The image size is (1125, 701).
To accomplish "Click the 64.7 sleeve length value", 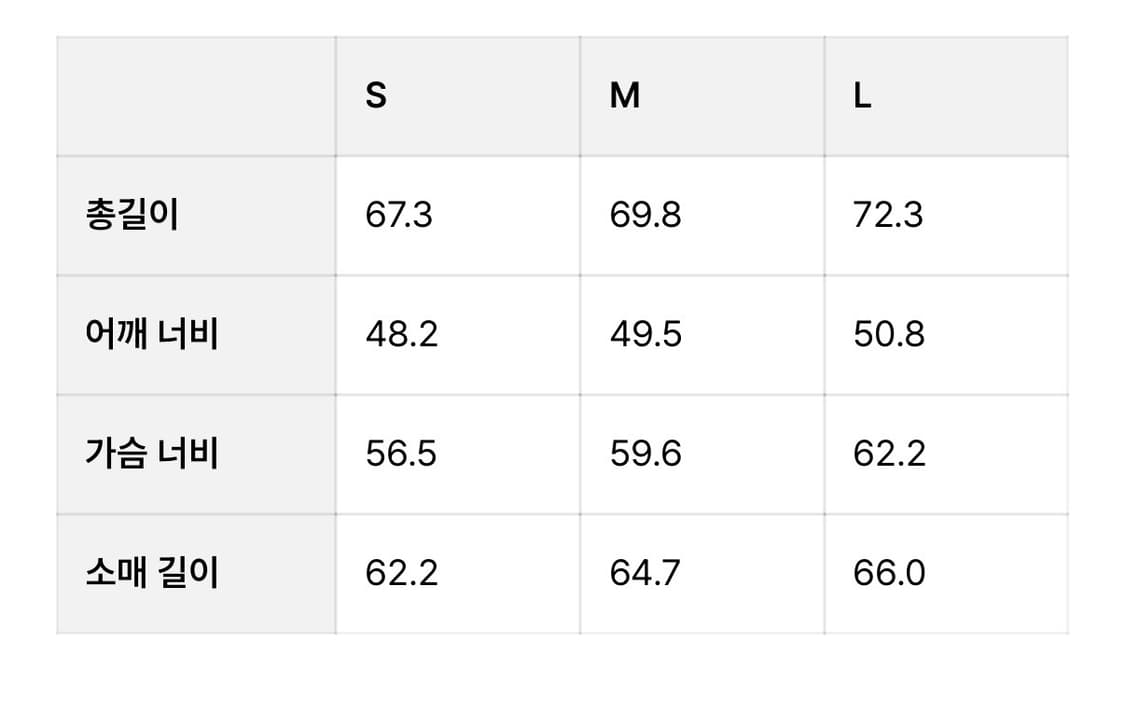I will [x=645, y=573].
